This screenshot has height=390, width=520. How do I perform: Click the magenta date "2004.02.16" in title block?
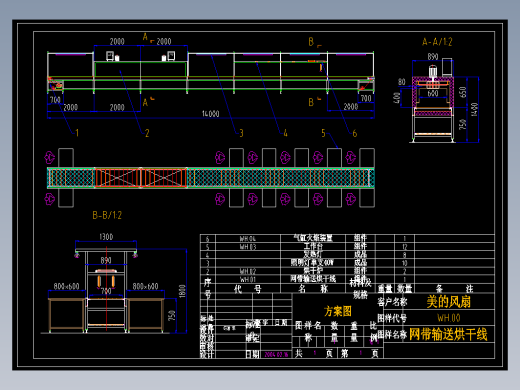(x=276, y=354)
